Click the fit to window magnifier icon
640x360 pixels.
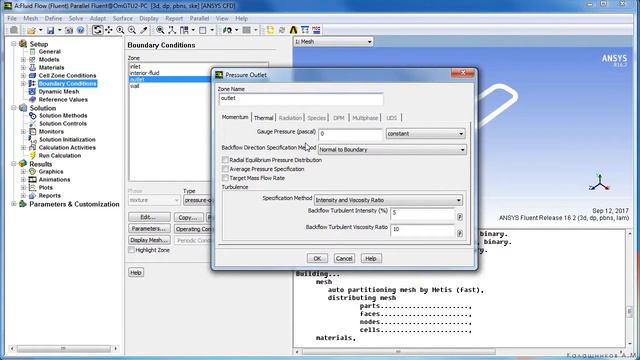coord(160,30)
